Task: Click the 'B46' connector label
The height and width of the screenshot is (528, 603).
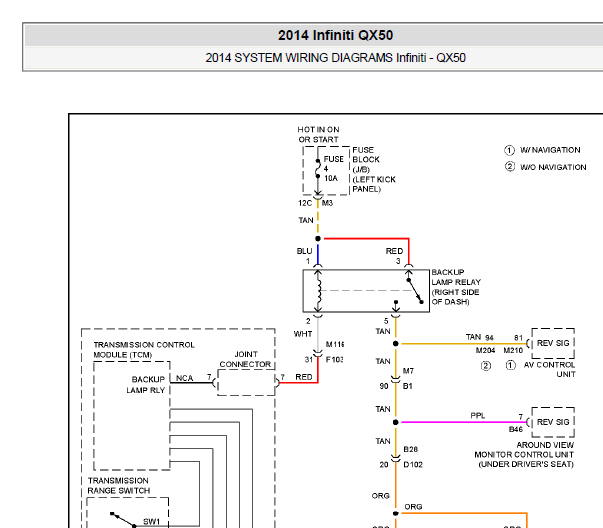Action: coord(516,429)
